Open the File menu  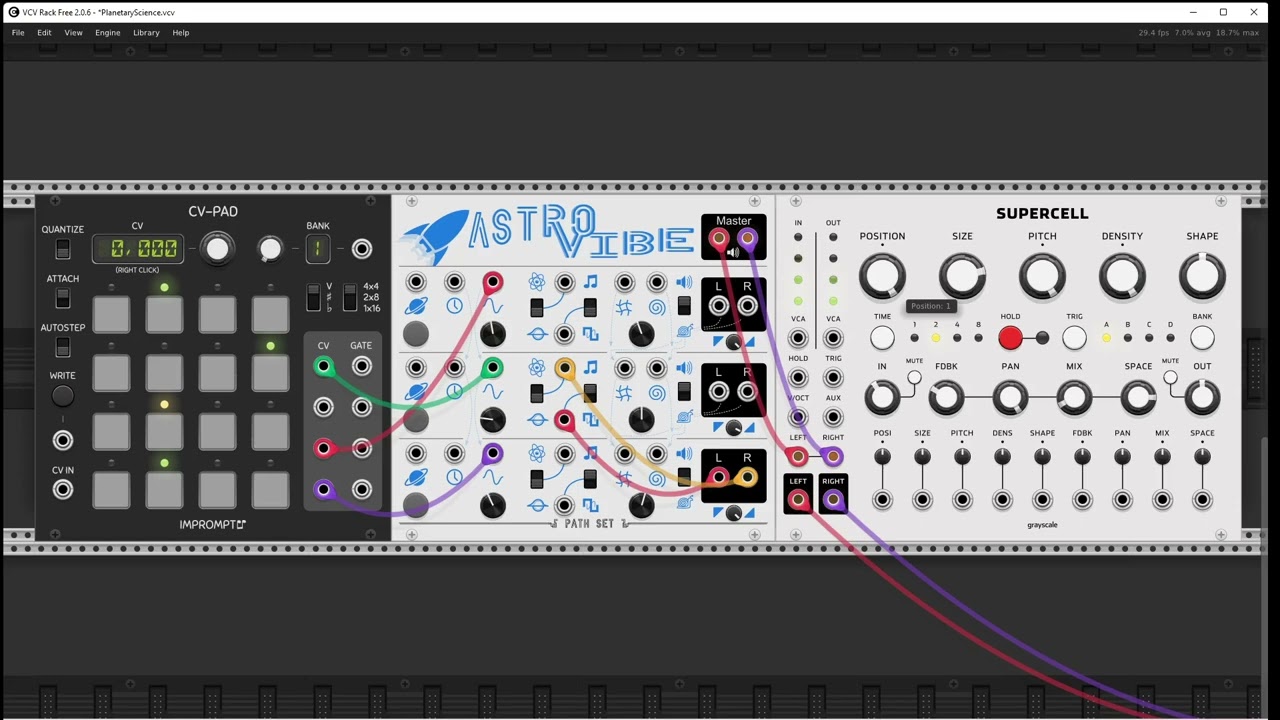18,33
